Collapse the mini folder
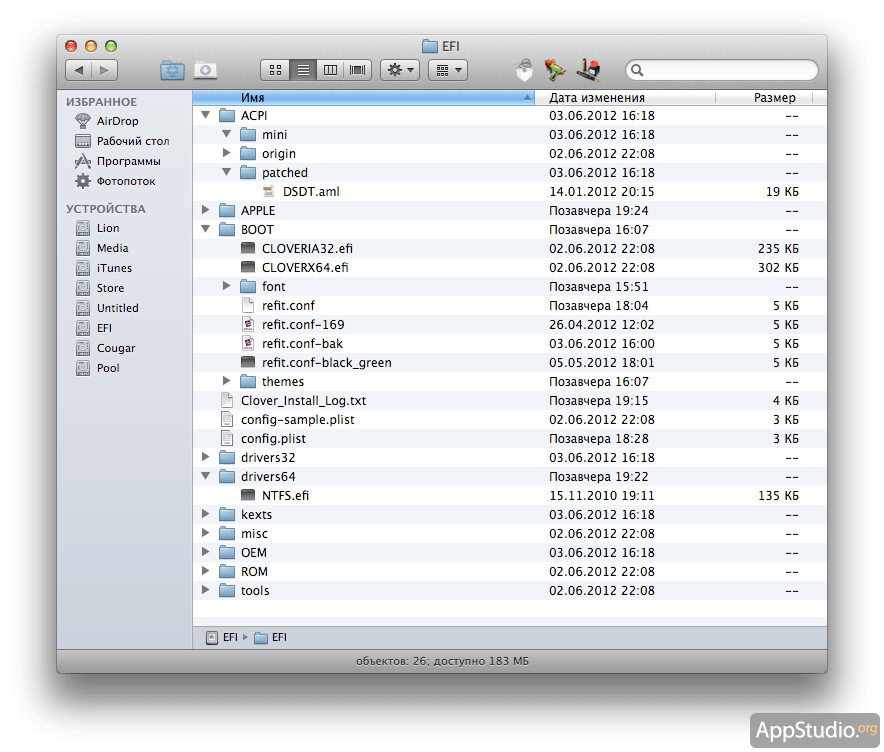 [x=227, y=134]
